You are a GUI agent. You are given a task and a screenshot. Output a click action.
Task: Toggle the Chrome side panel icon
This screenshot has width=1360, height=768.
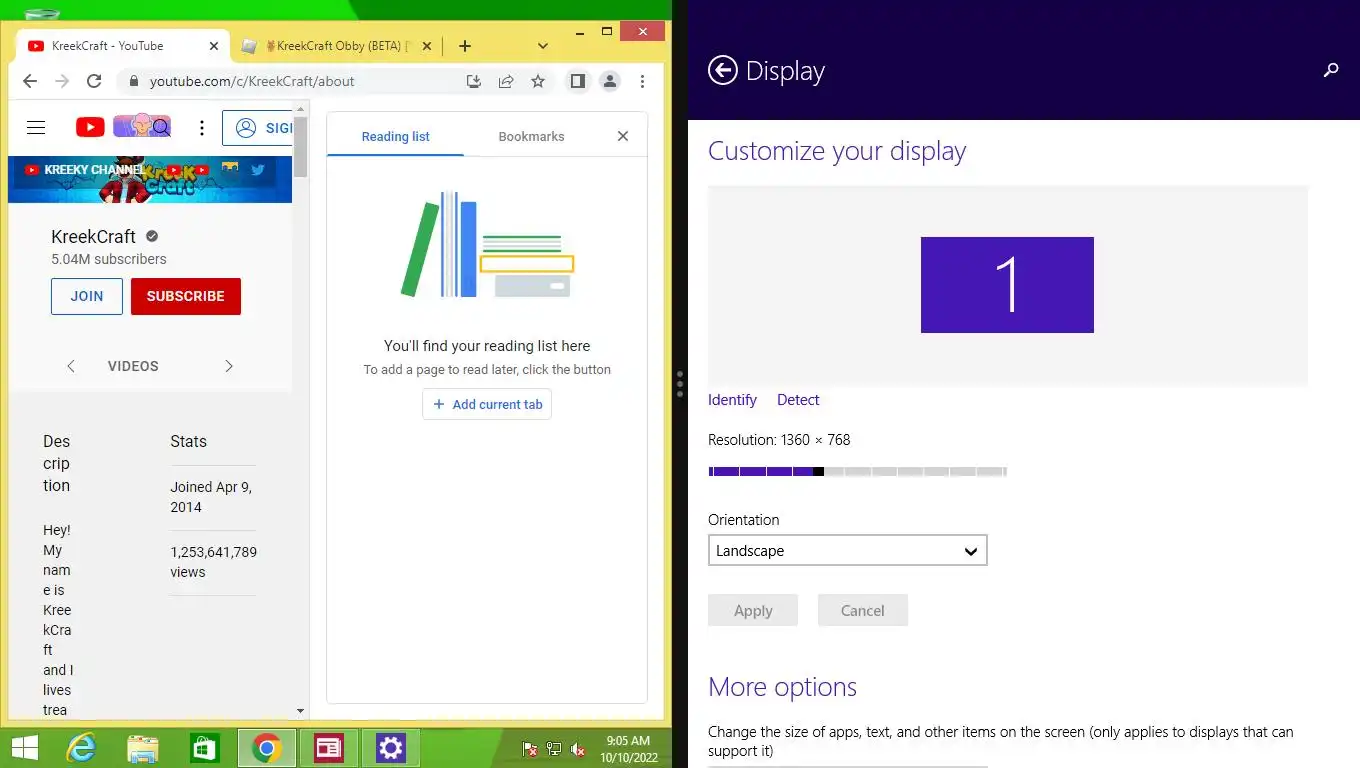[577, 81]
